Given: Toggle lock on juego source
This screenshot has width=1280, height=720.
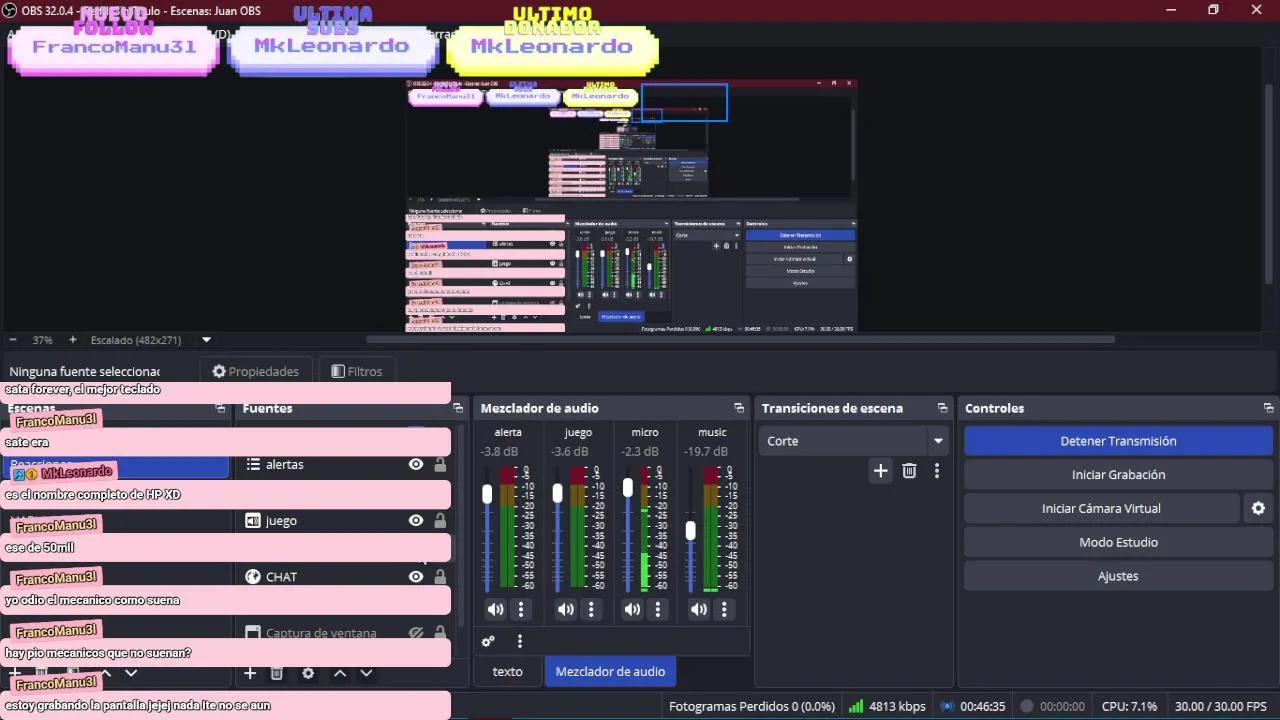Looking at the screenshot, I should click(440, 520).
